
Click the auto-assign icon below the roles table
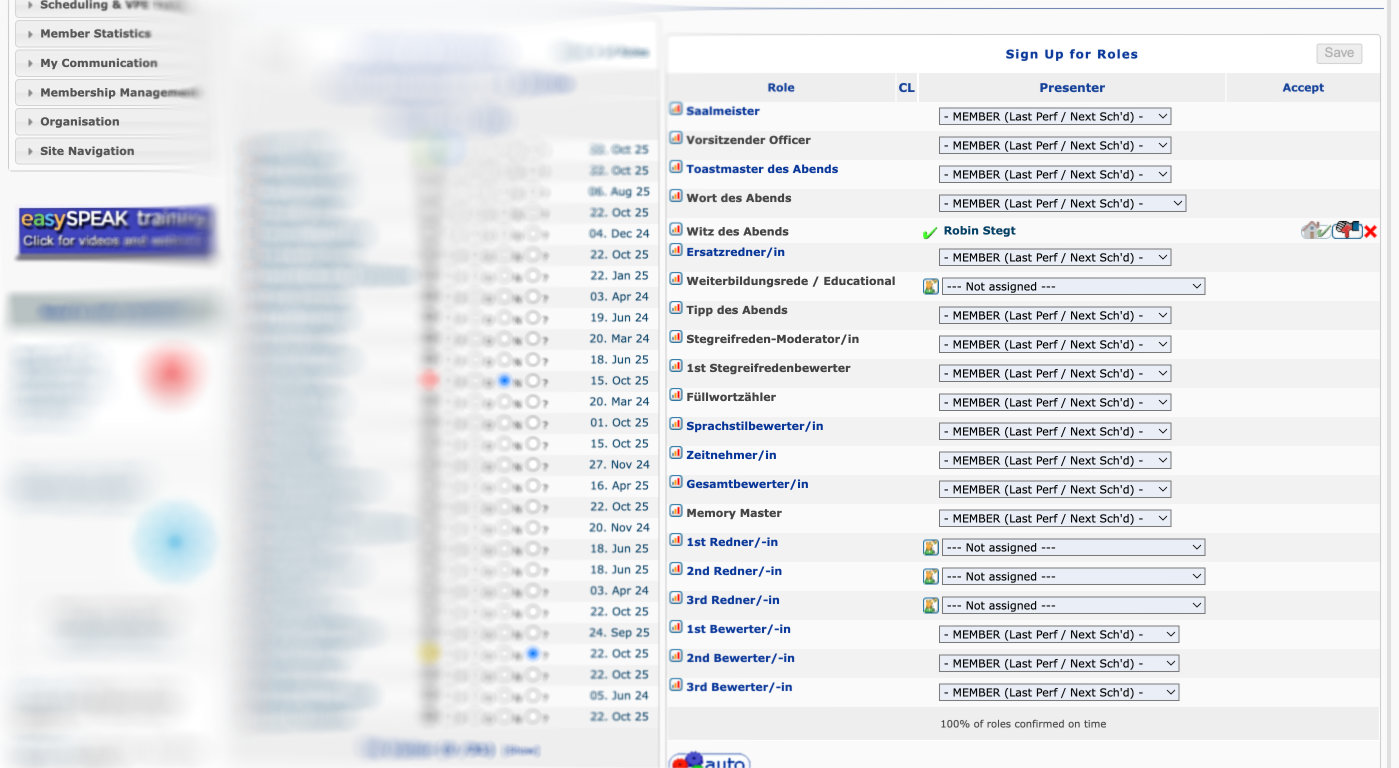(x=709, y=760)
